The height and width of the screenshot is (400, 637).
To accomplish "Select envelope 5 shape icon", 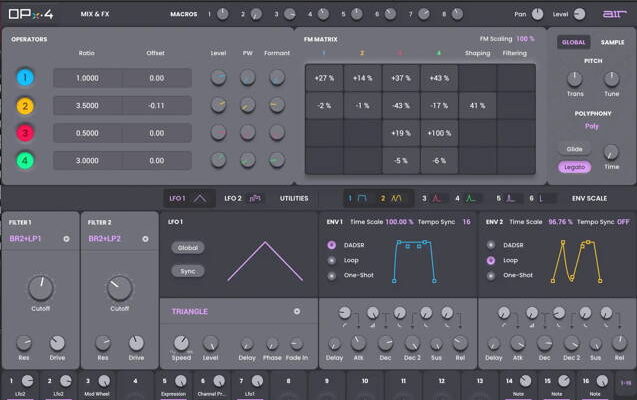I will point(512,199).
